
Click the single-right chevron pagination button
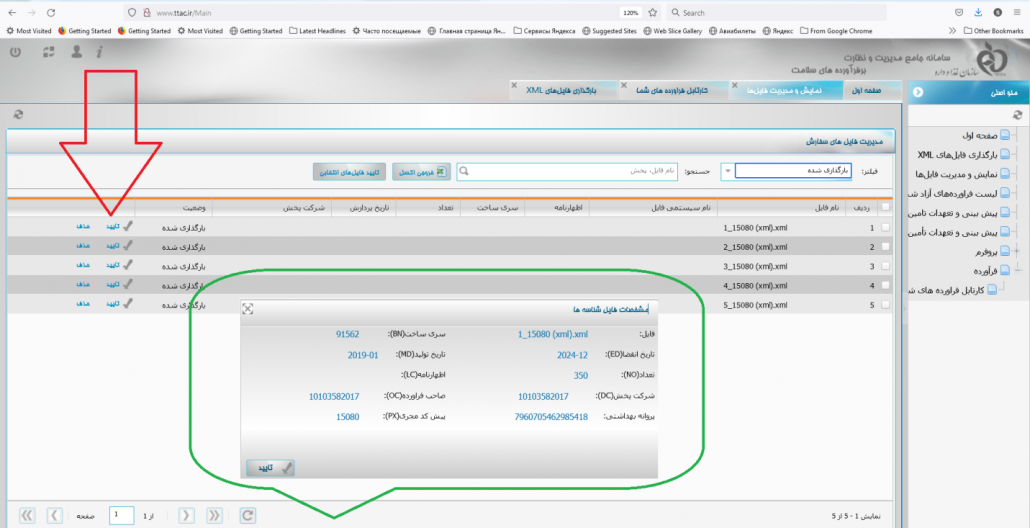click(187, 516)
